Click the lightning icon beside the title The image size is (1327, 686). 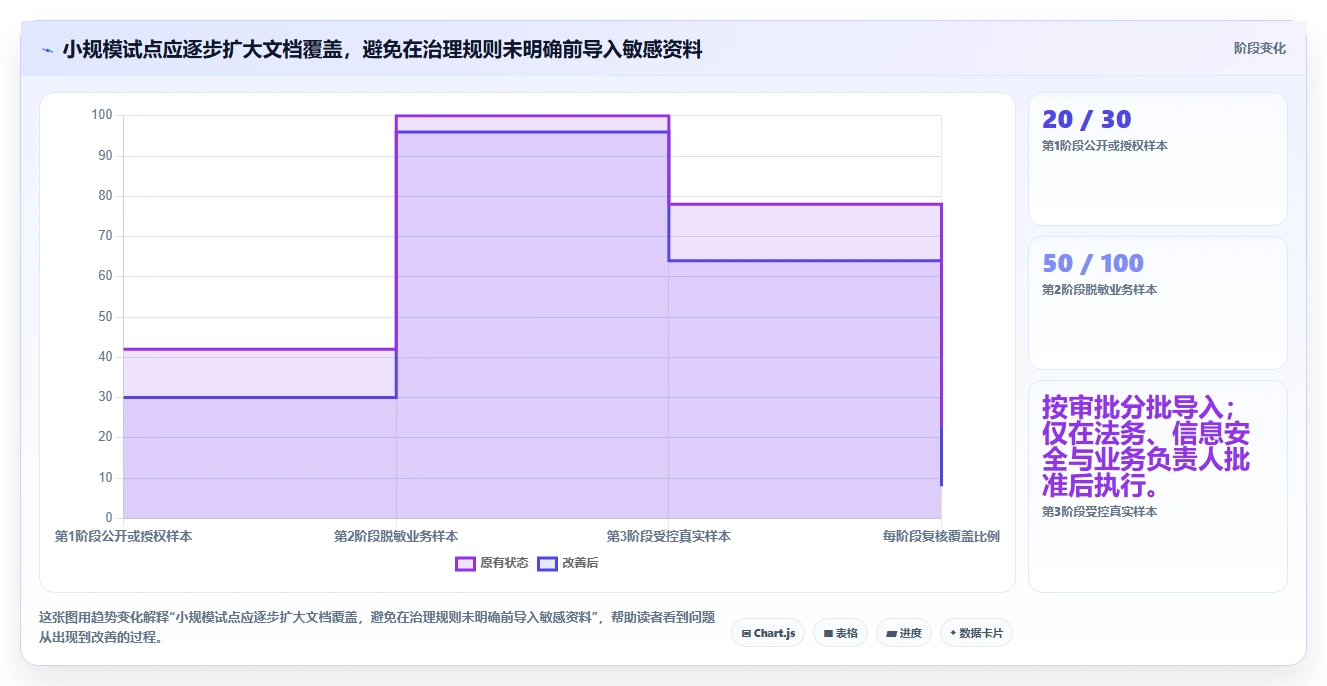click(x=47, y=49)
